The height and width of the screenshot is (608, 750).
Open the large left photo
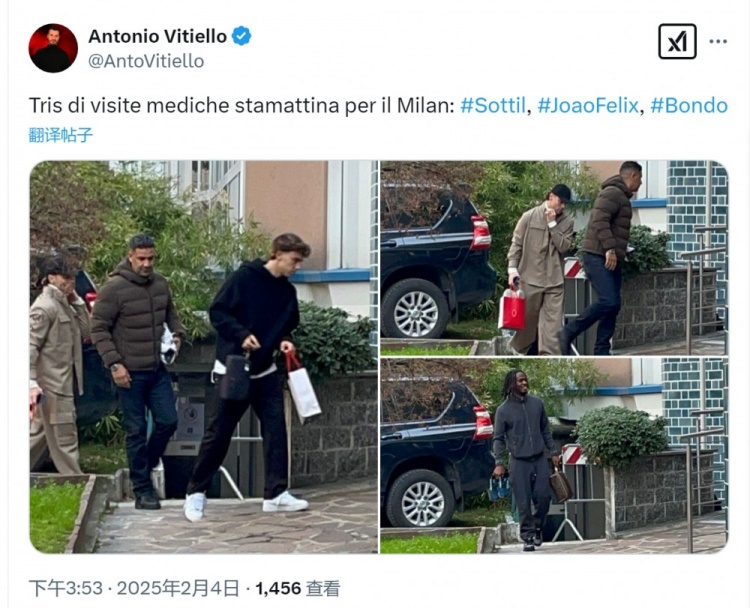pyautogui.click(x=204, y=357)
